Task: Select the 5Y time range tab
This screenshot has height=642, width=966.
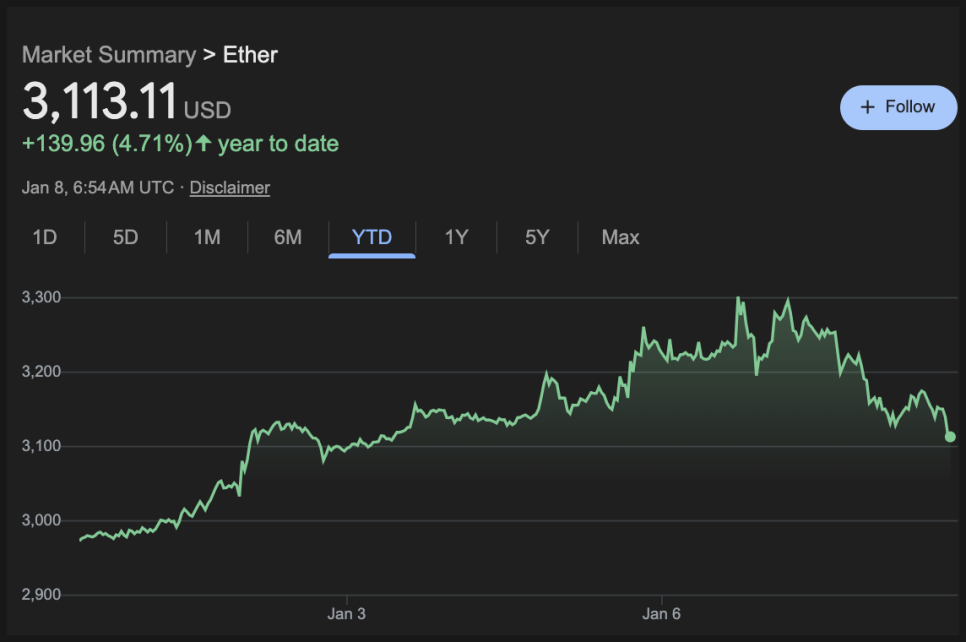Action: [537, 237]
